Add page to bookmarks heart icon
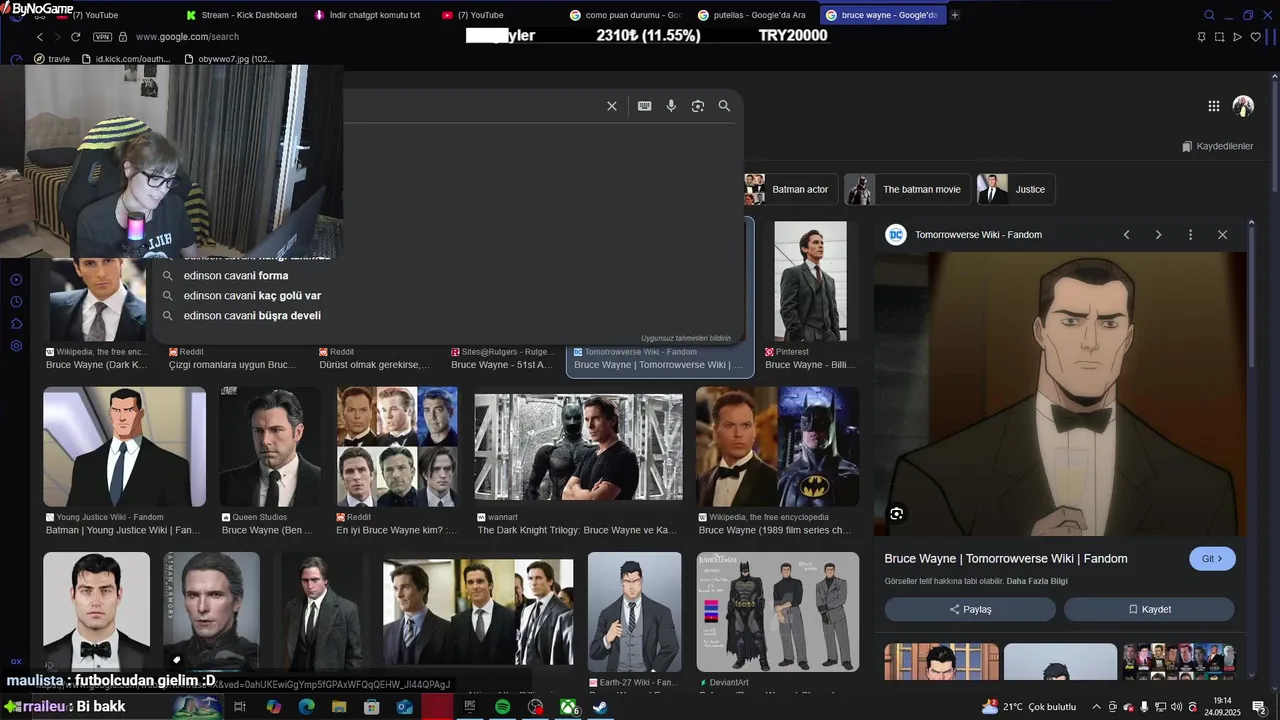This screenshot has width=1280, height=720. [x=1256, y=37]
